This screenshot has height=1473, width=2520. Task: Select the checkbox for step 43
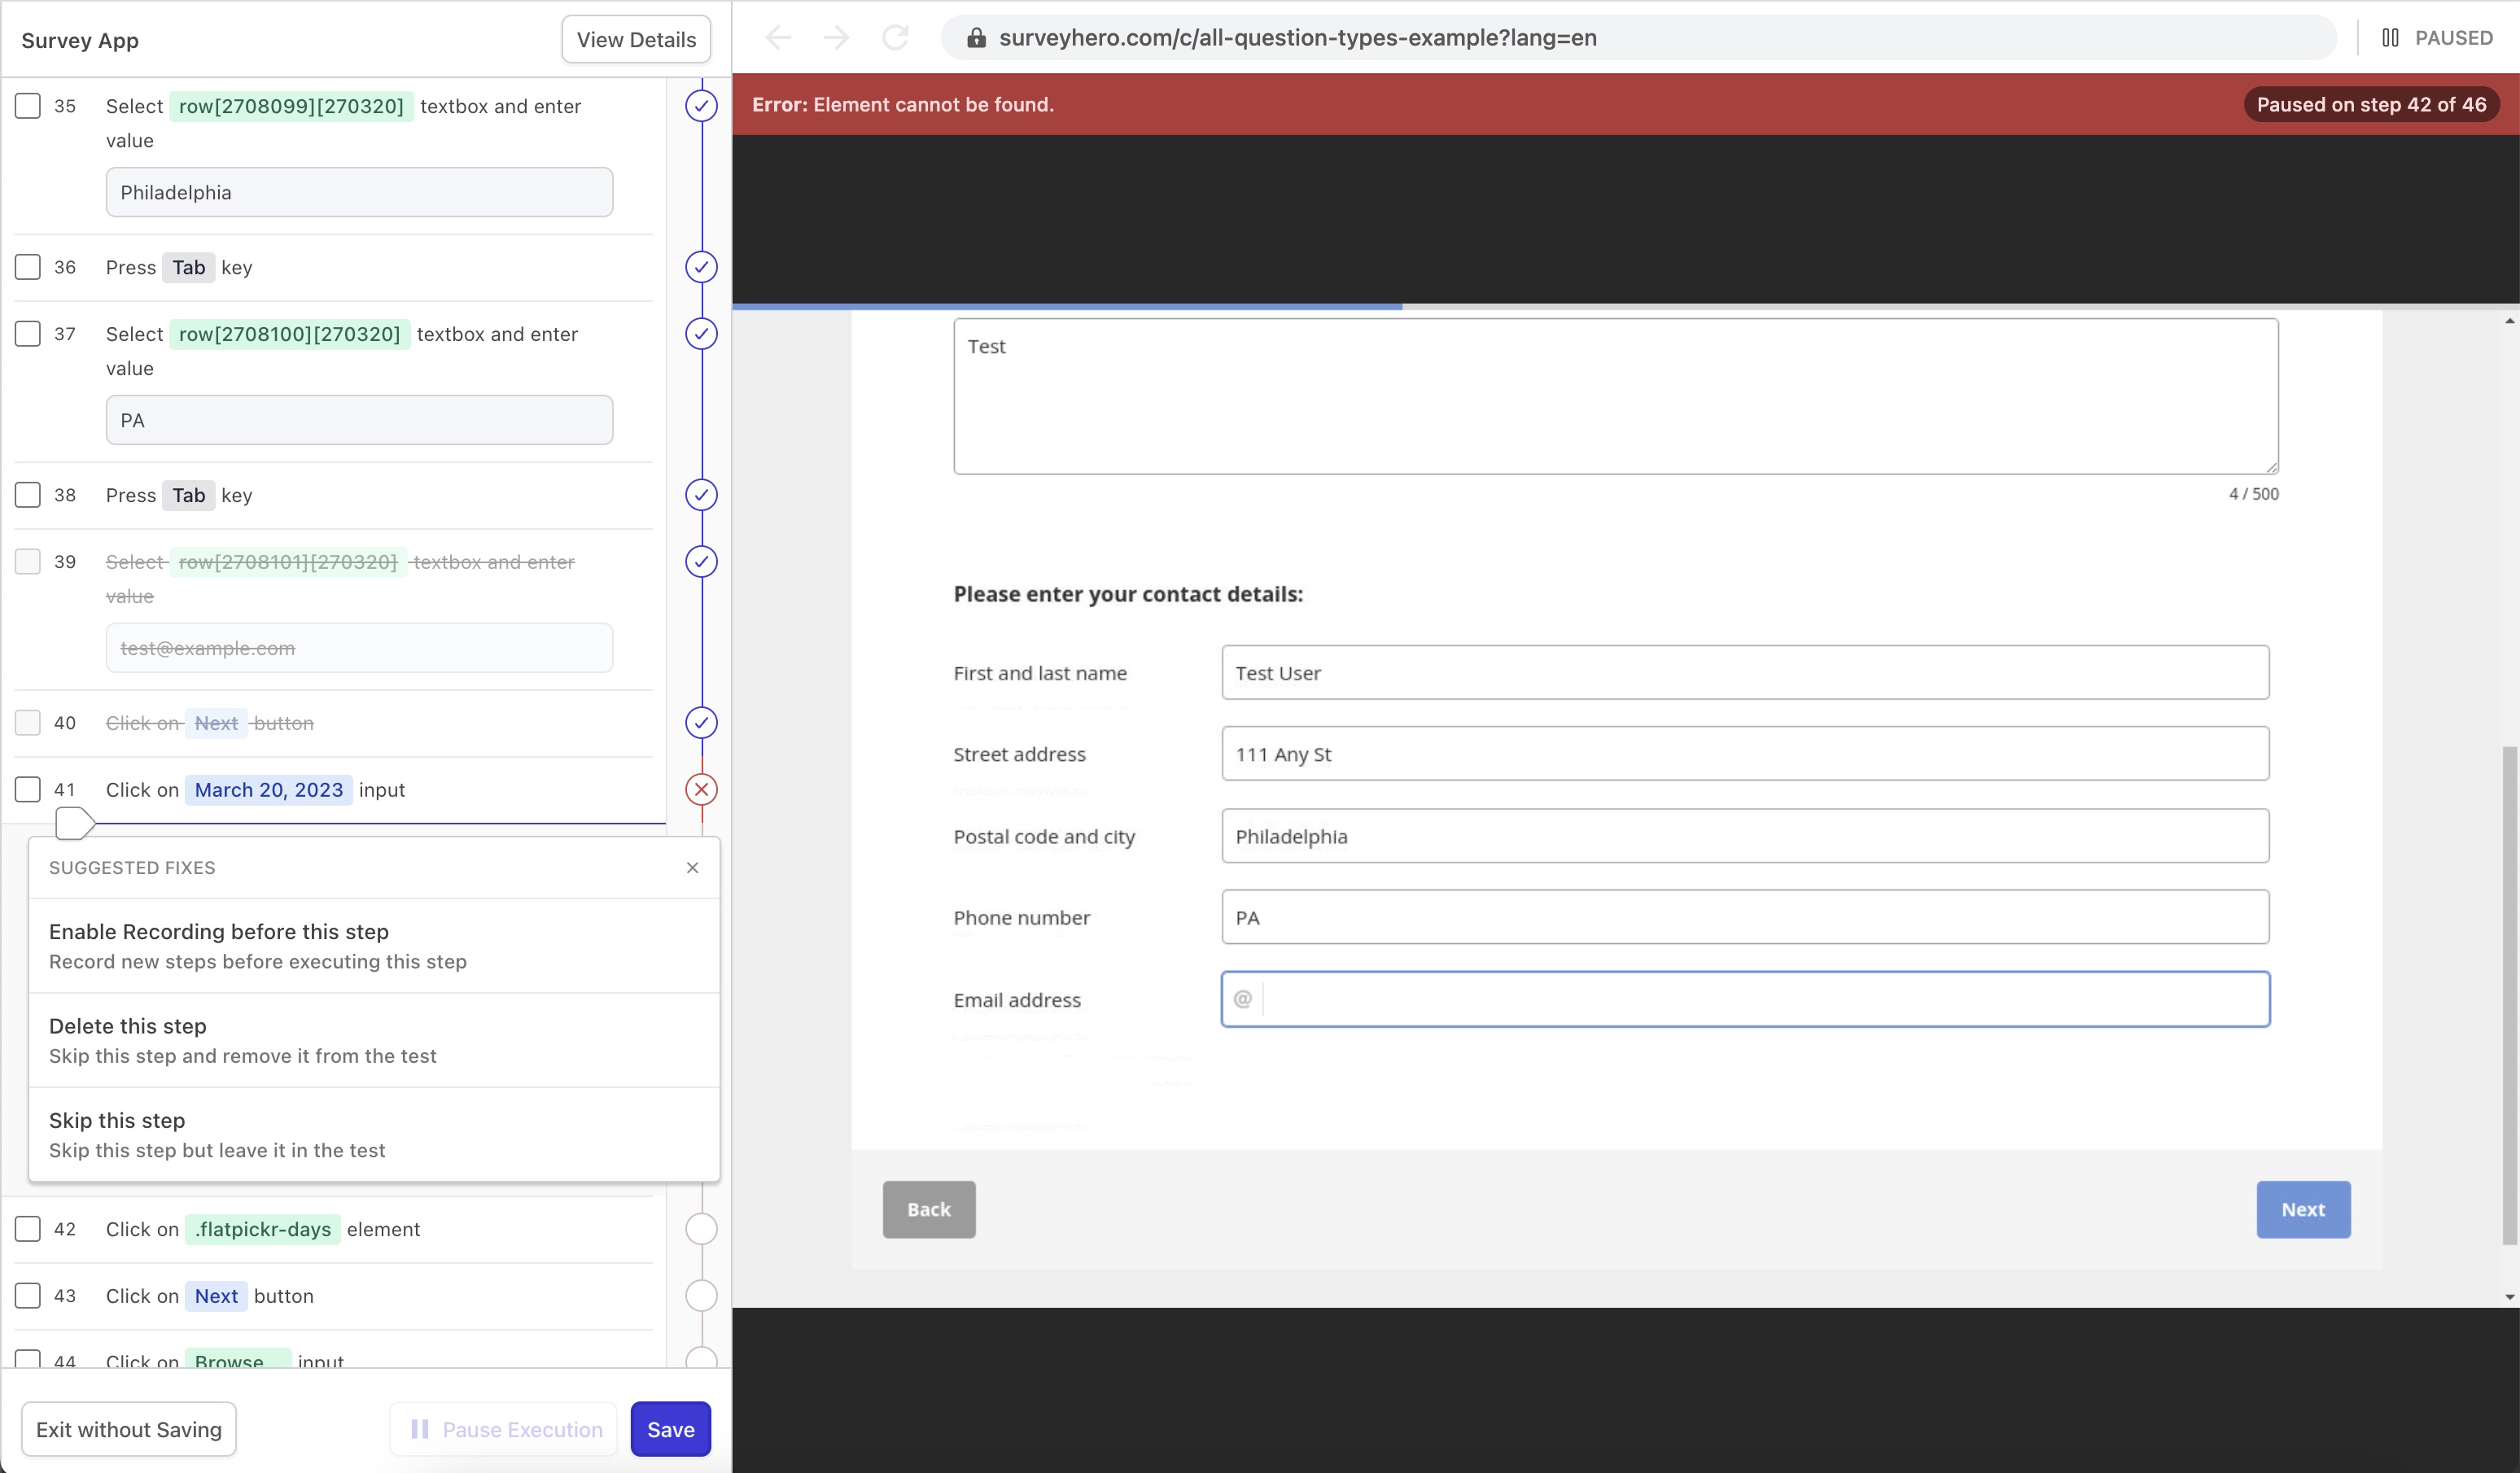(x=28, y=1296)
